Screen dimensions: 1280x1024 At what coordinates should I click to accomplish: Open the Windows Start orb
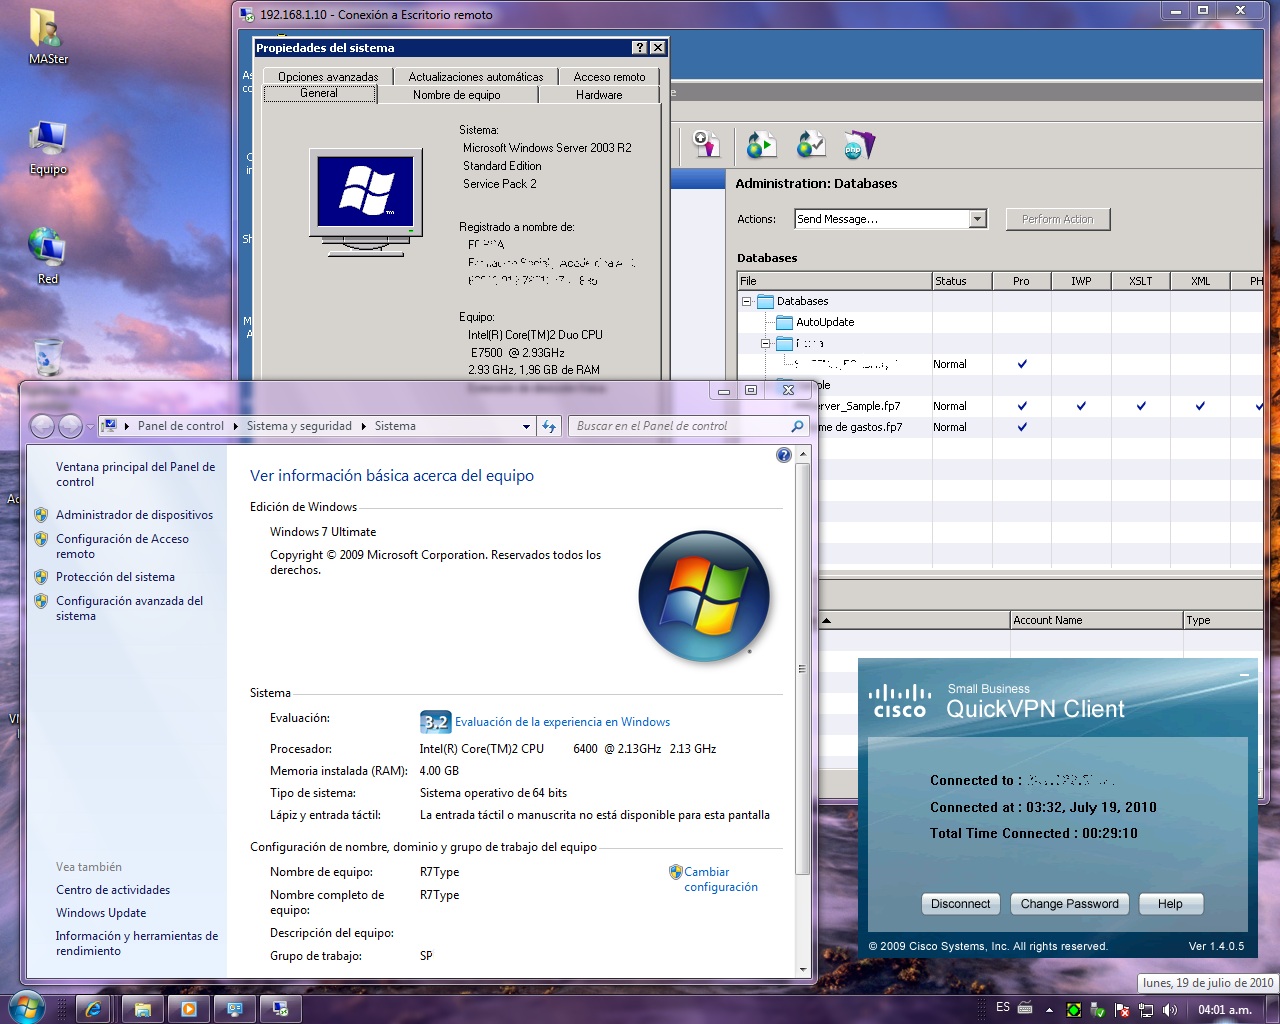26,1009
